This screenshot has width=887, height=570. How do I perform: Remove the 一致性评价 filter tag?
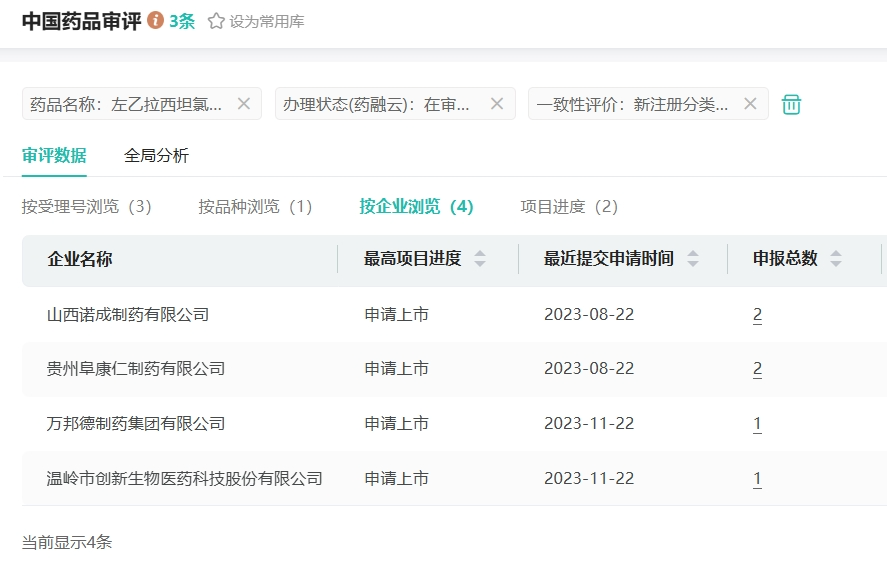click(x=750, y=104)
